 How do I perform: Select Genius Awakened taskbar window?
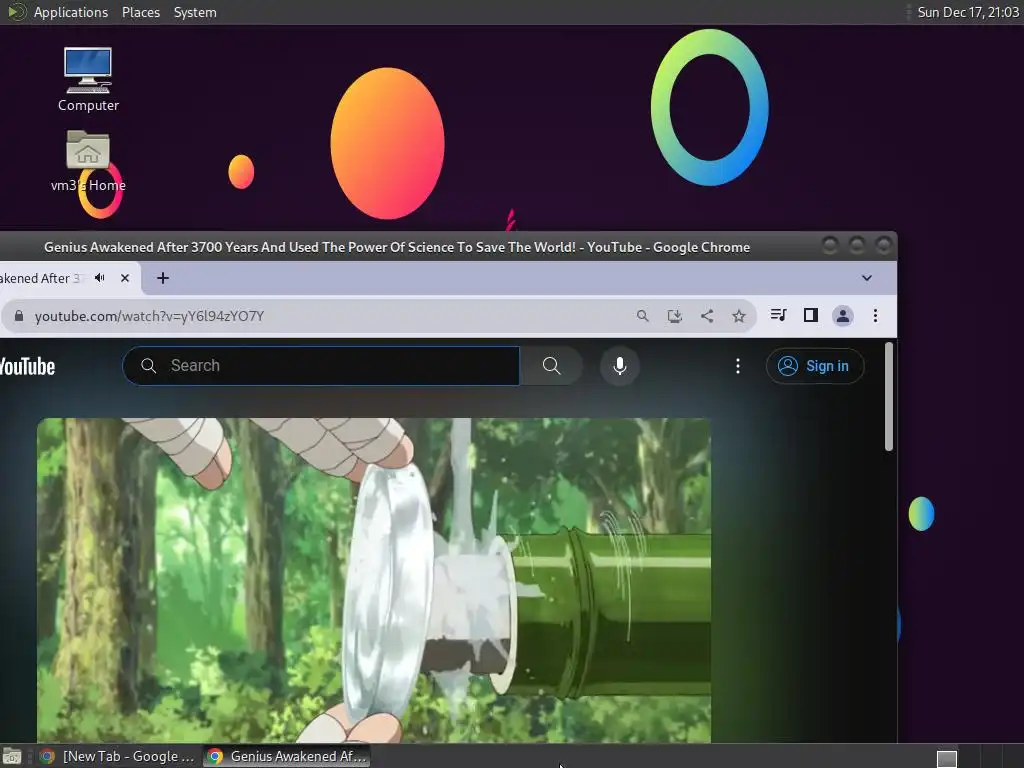click(x=287, y=756)
